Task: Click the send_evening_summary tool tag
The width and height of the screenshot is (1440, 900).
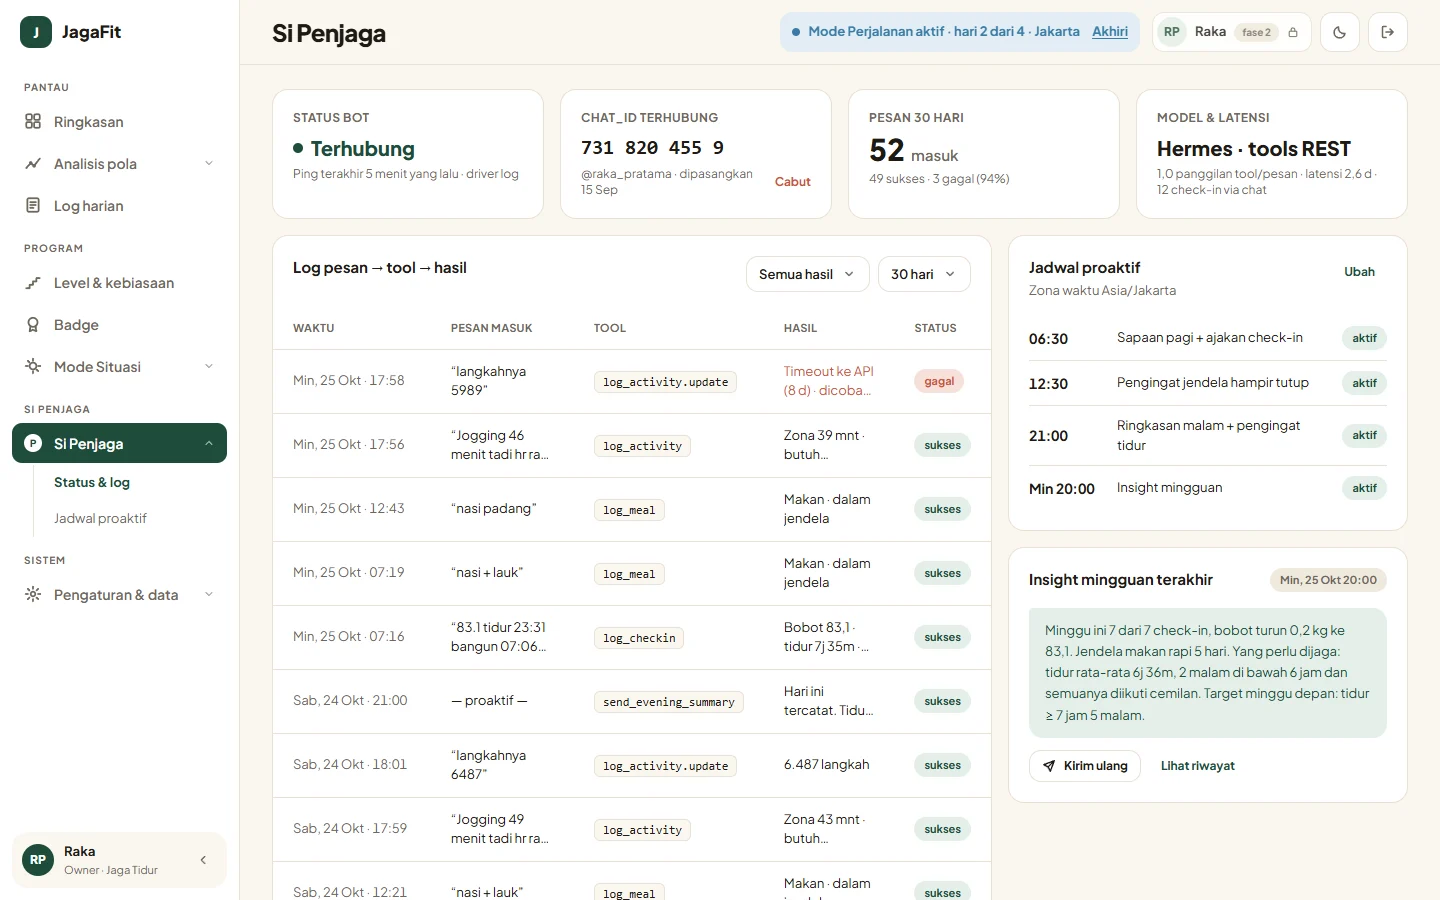Action: 668,702
